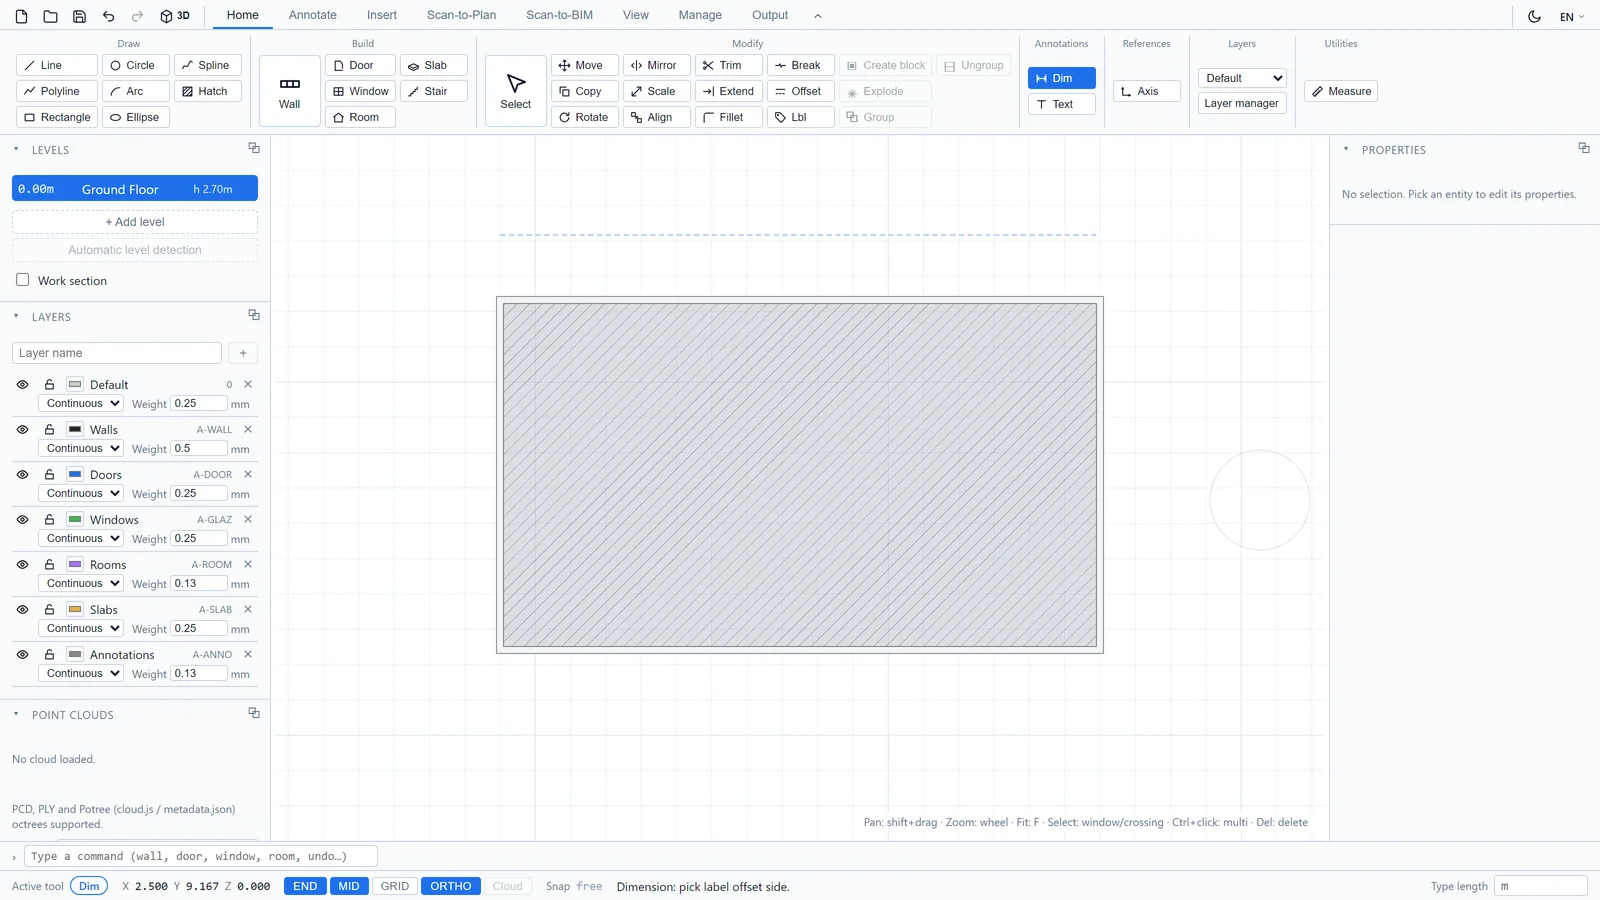Toggle ORTHO mode
This screenshot has width=1600, height=900.
(x=451, y=886)
